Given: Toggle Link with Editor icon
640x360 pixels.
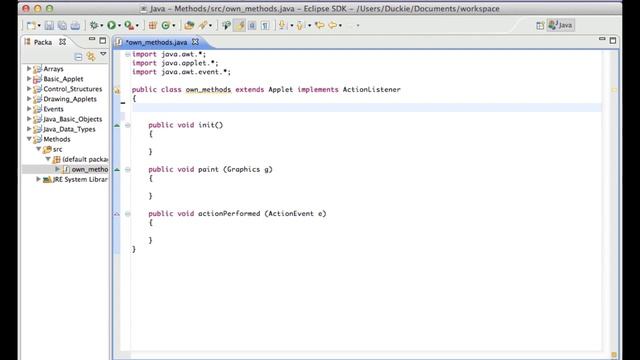Looking at the screenshot, I should [x=91, y=56].
